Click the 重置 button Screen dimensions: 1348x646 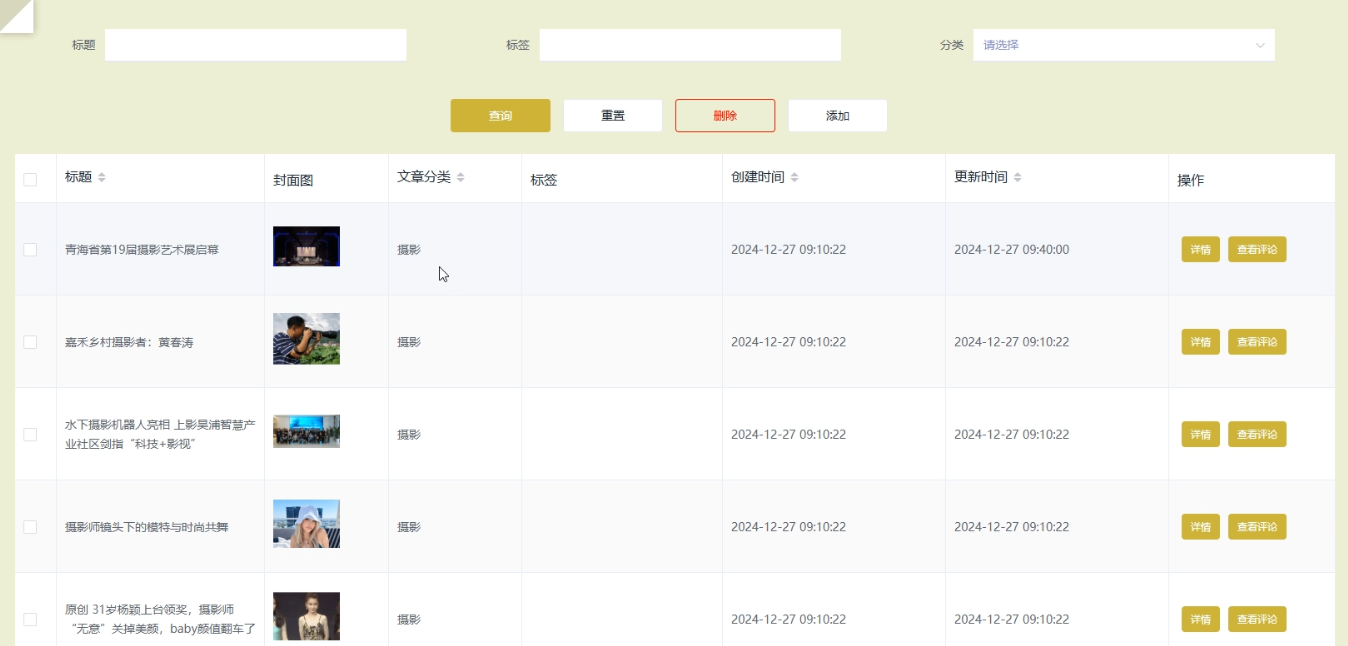tap(613, 116)
